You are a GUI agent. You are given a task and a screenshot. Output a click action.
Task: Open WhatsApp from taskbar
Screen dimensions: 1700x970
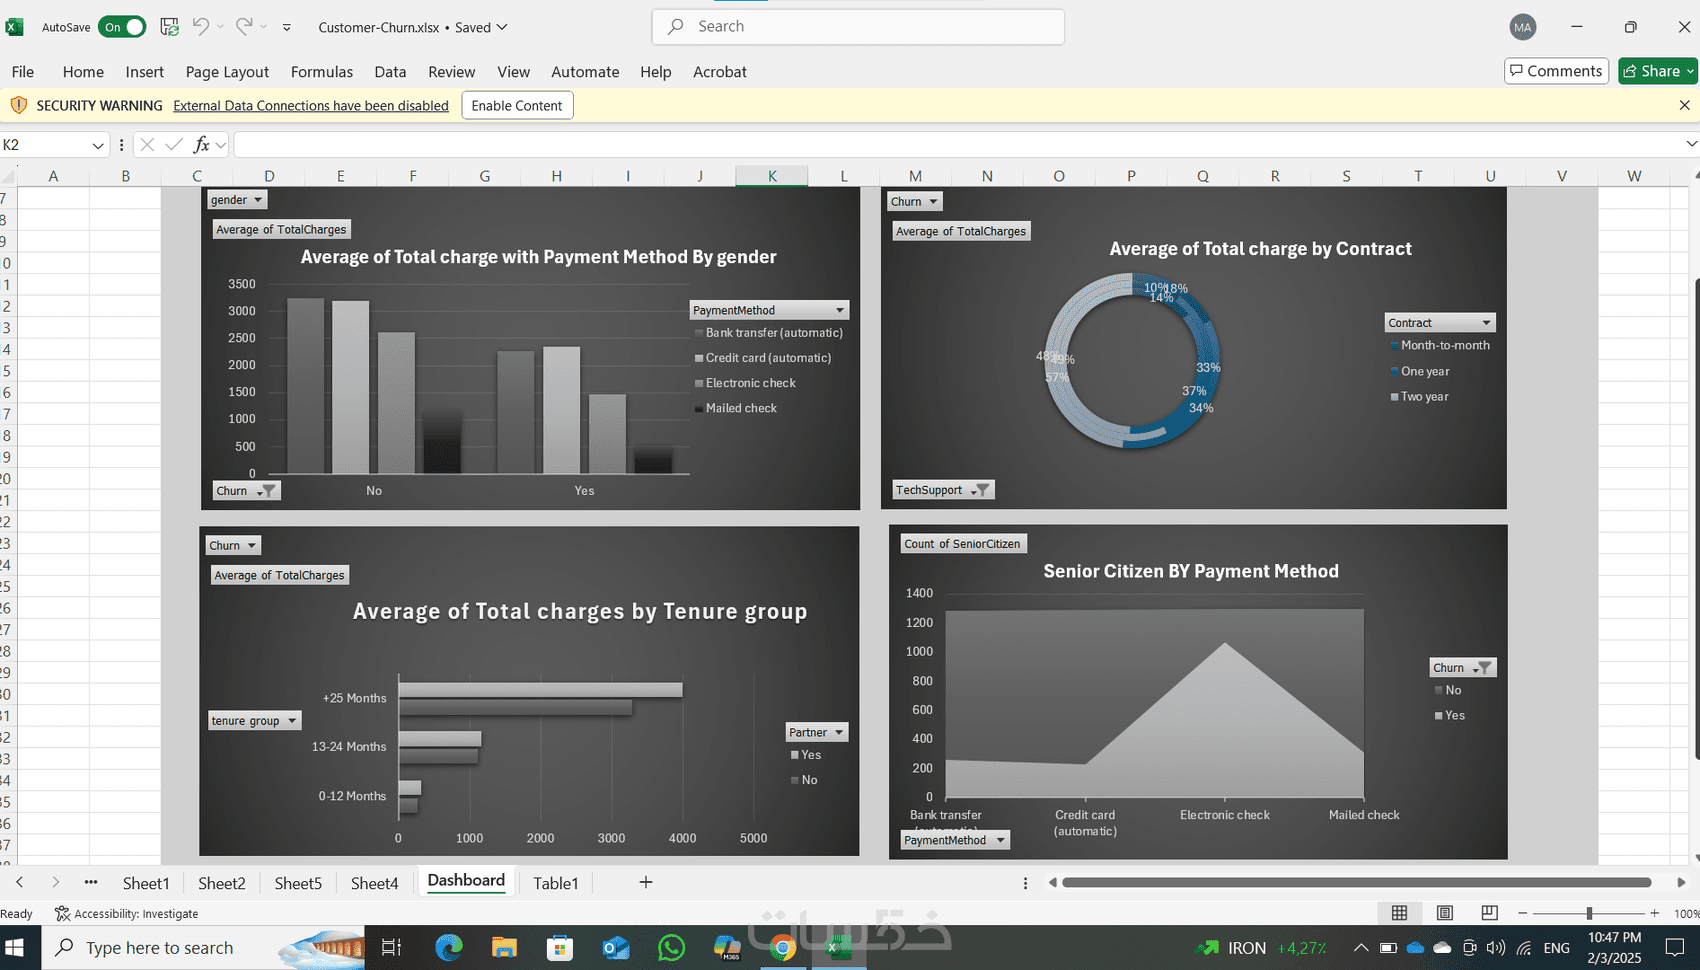[672, 947]
